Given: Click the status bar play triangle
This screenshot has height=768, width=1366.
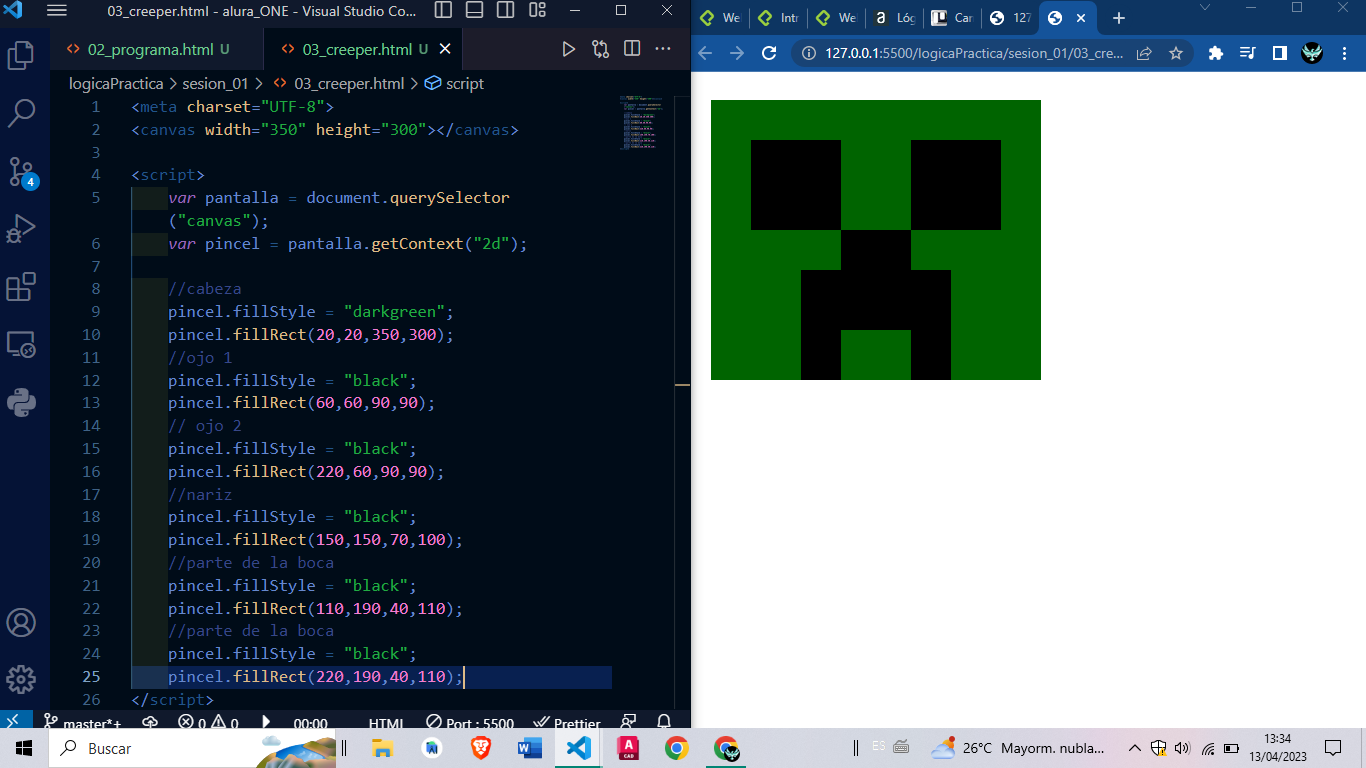Looking at the screenshot, I should tap(266, 723).
